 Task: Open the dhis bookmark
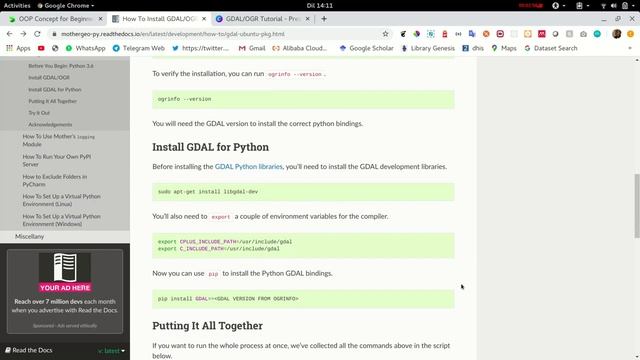point(473,48)
